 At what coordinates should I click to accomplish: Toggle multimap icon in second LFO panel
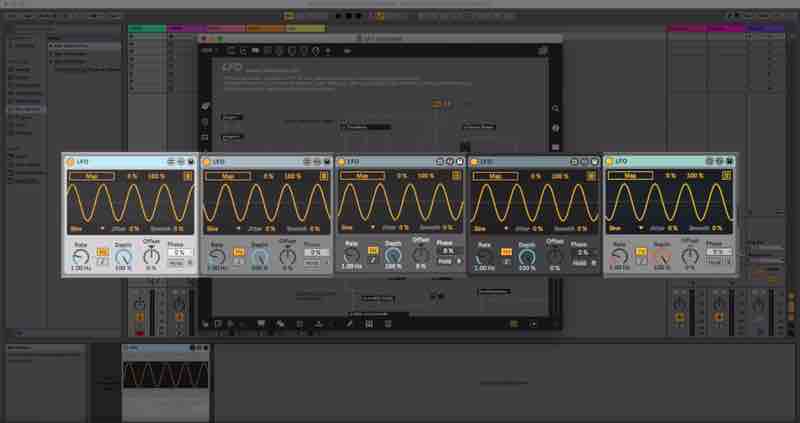(x=324, y=176)
